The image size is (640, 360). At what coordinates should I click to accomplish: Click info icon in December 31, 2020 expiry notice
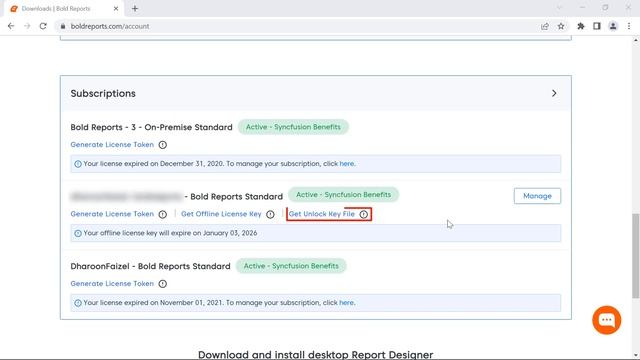click(x=78, y=164)
